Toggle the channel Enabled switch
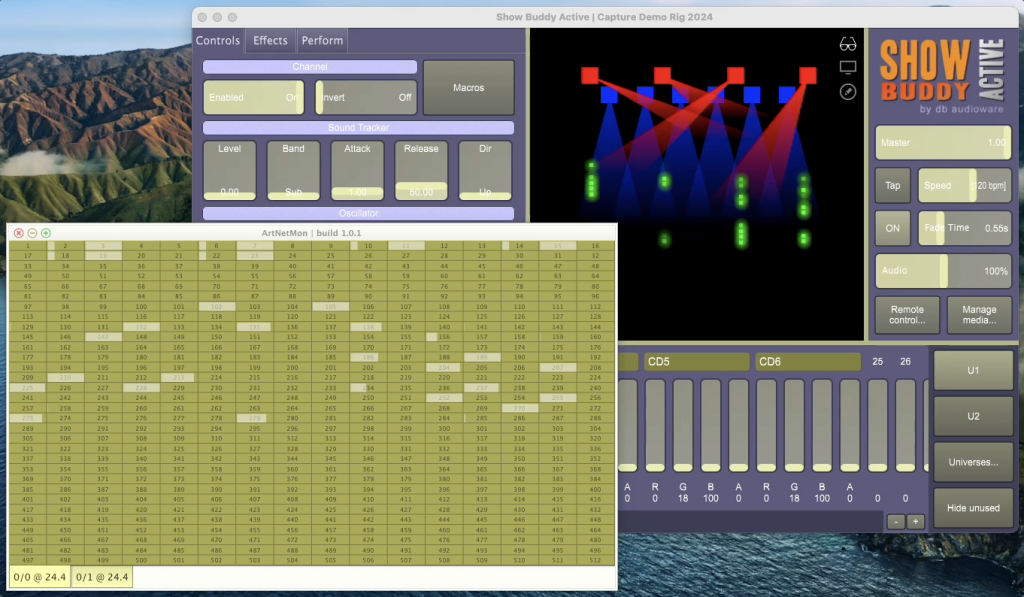The image size is (1024, 597). [254, 97]
